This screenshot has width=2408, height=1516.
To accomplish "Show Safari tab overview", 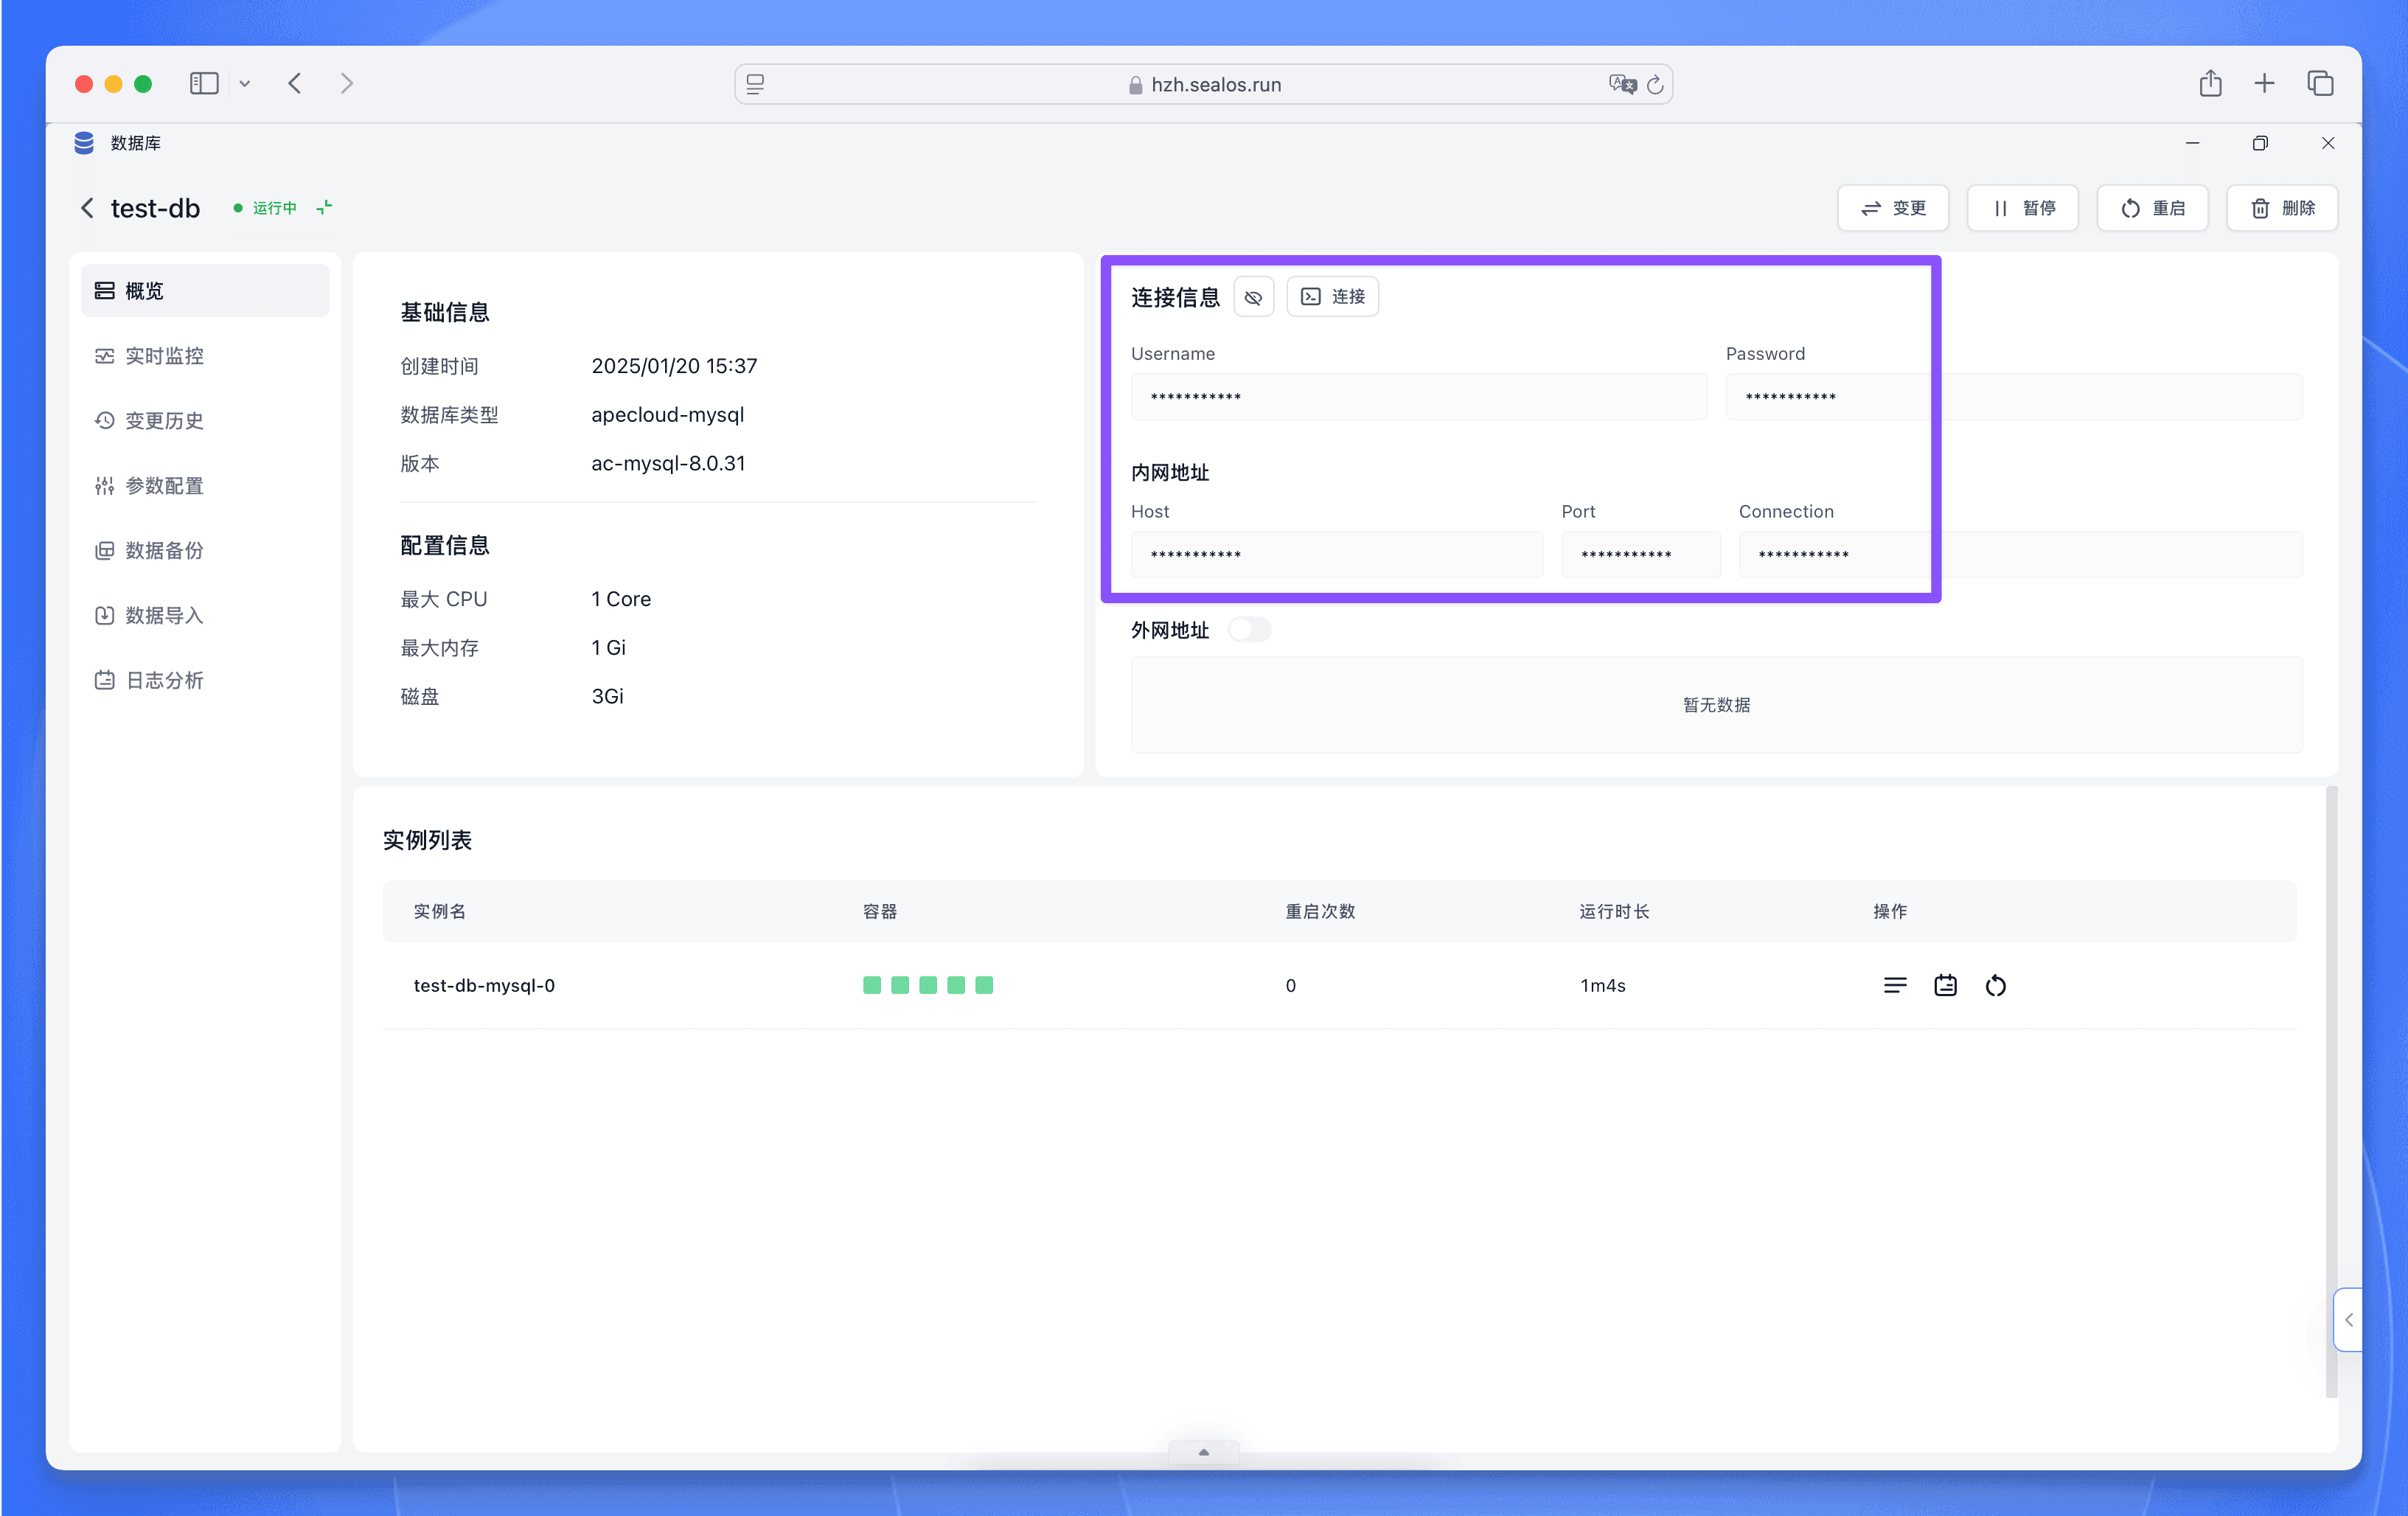I will (2320, 83).
